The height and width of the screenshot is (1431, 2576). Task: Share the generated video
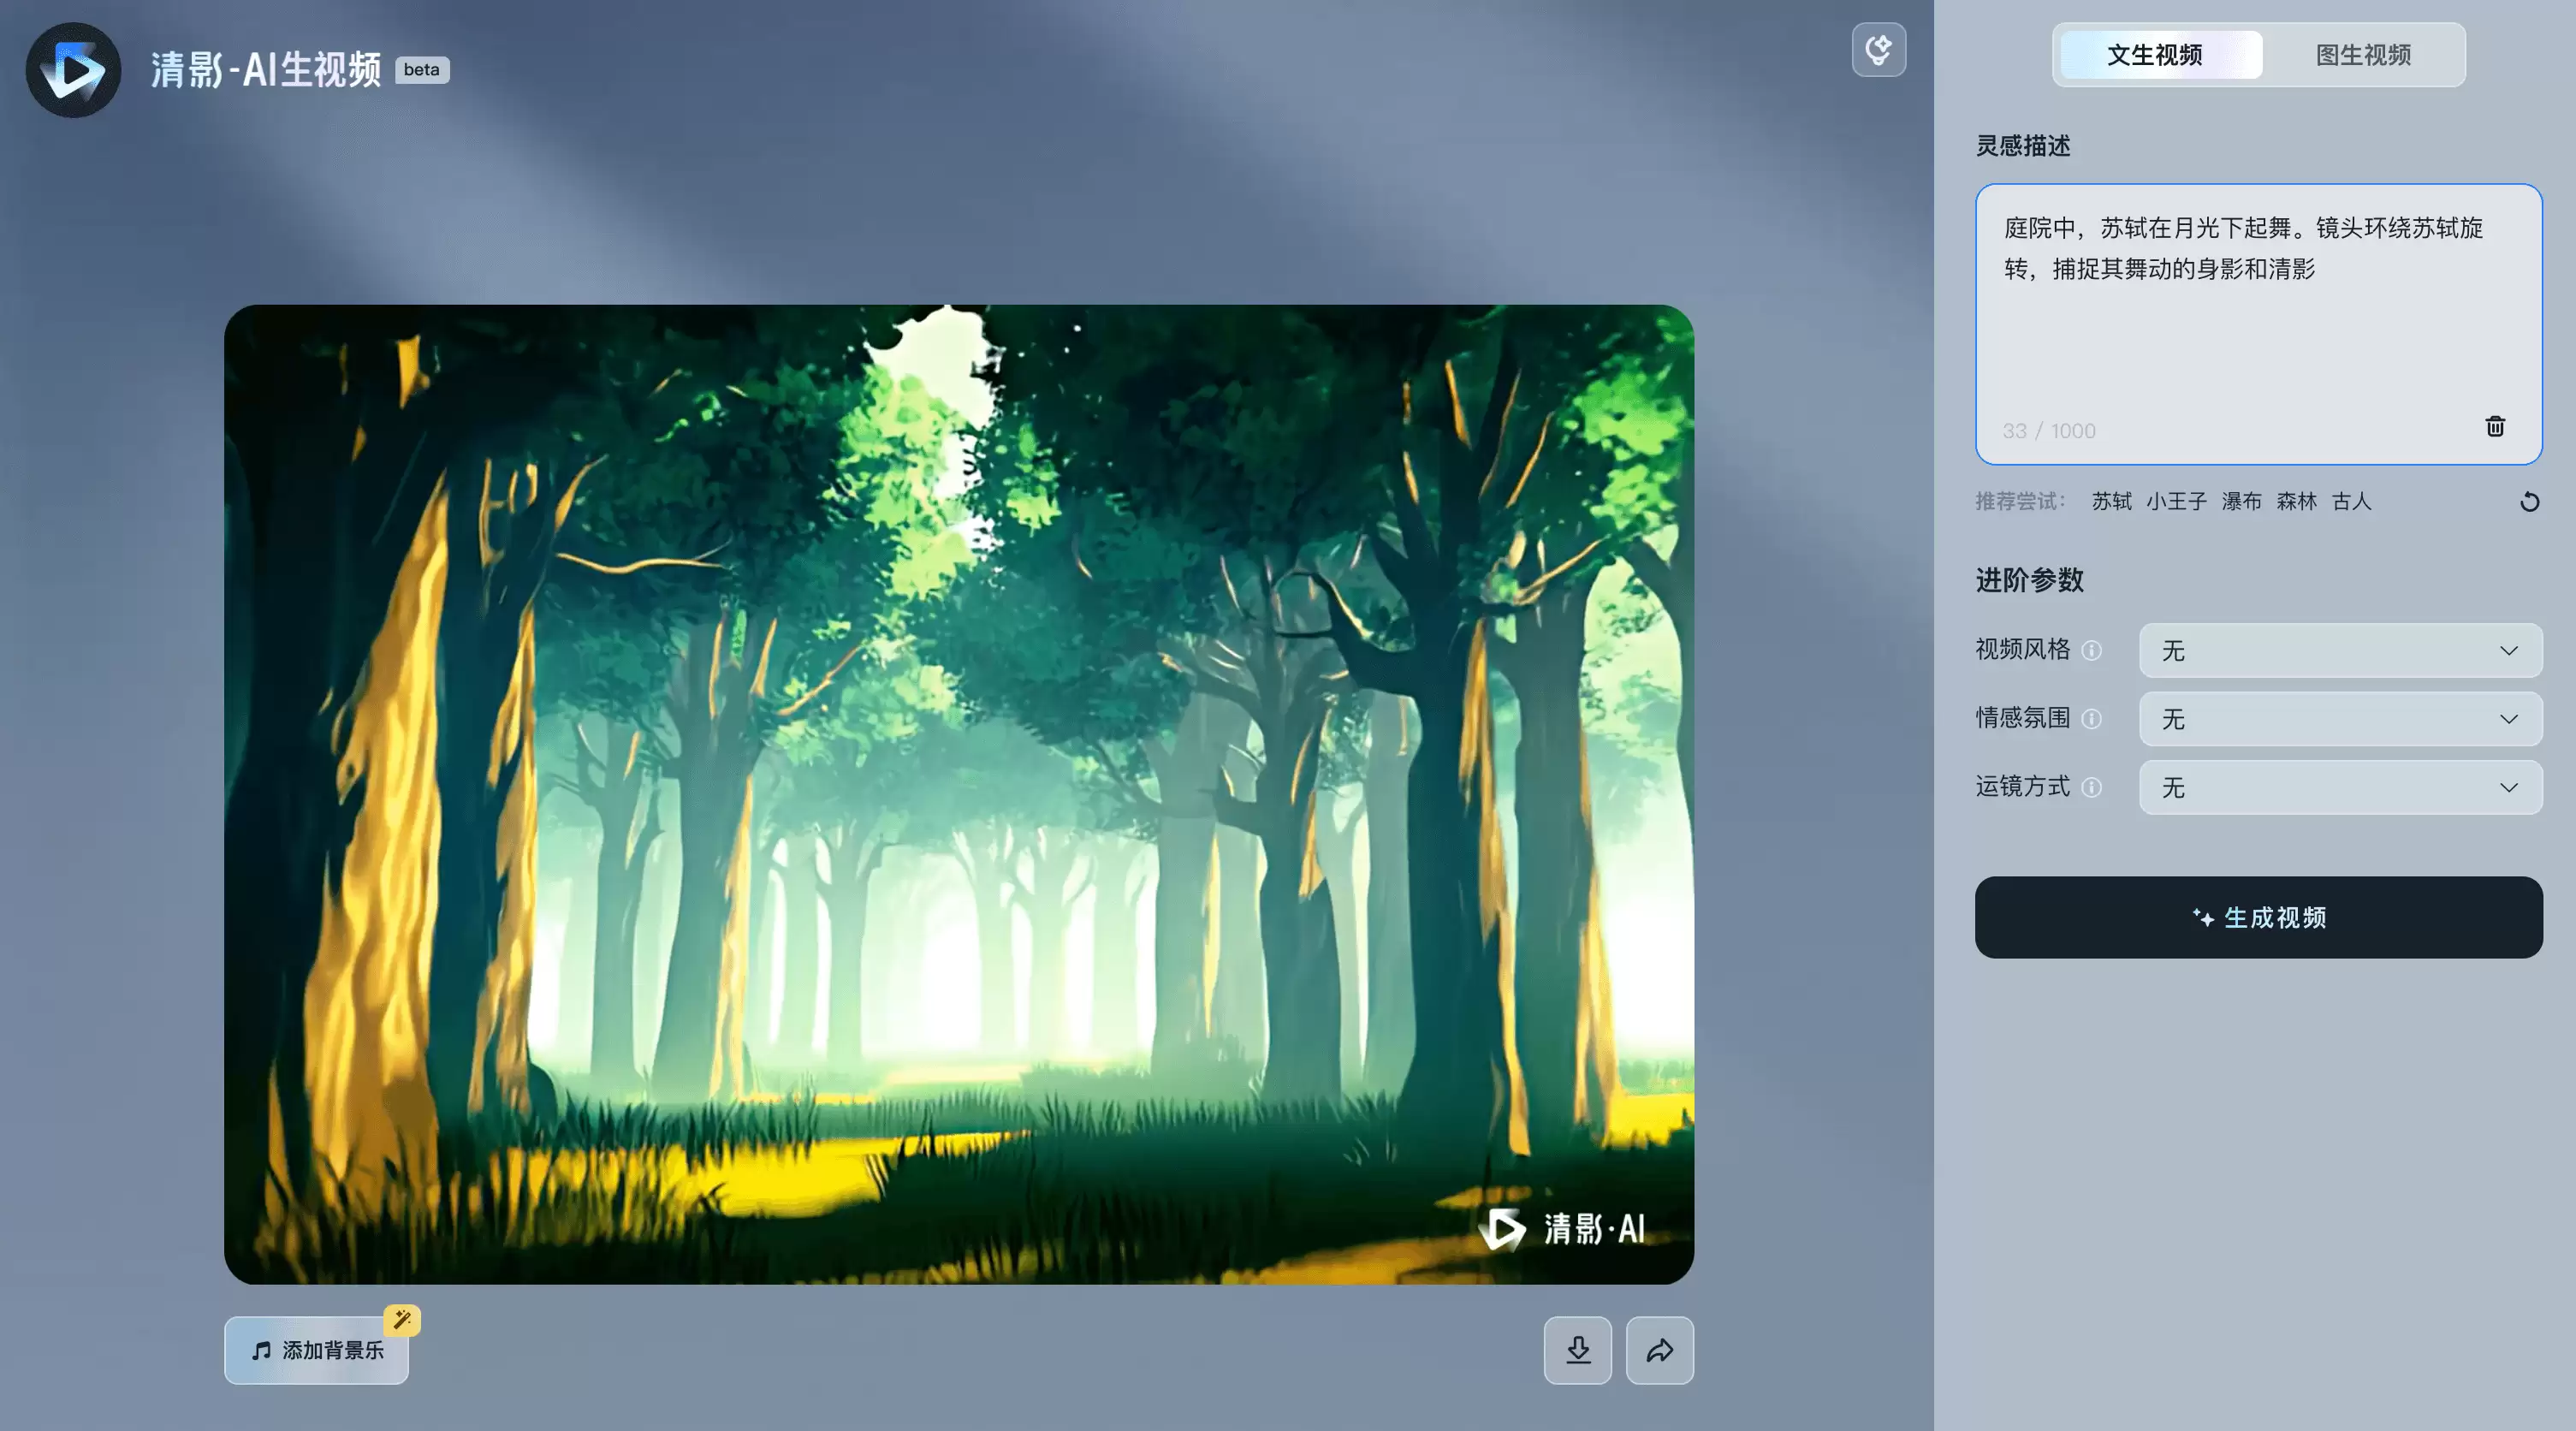click(x=1659, y=1350)
